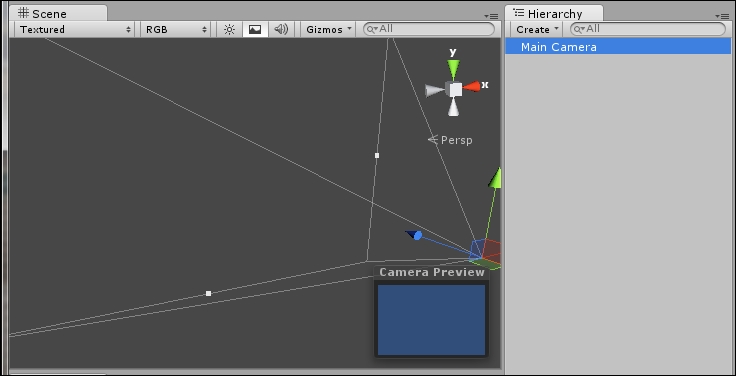Open the RGB render mode dropdown
Screen dimensions: 736x376
[x=175, y=29]
